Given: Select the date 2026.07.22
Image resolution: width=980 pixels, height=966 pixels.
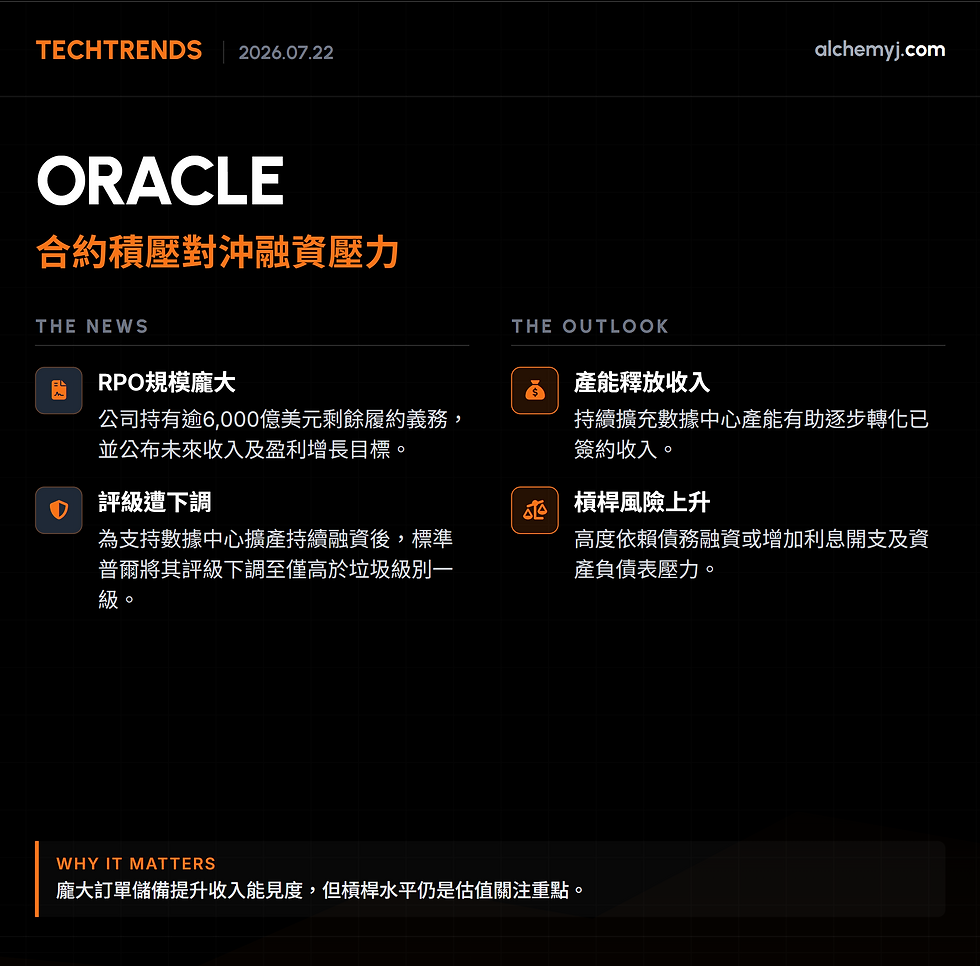Looking at the screenshot, I should pyautogui.click(x=286, y=52).
